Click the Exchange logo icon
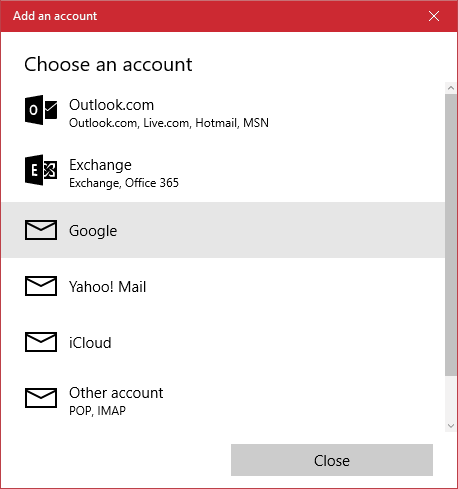 click(41, 170)
